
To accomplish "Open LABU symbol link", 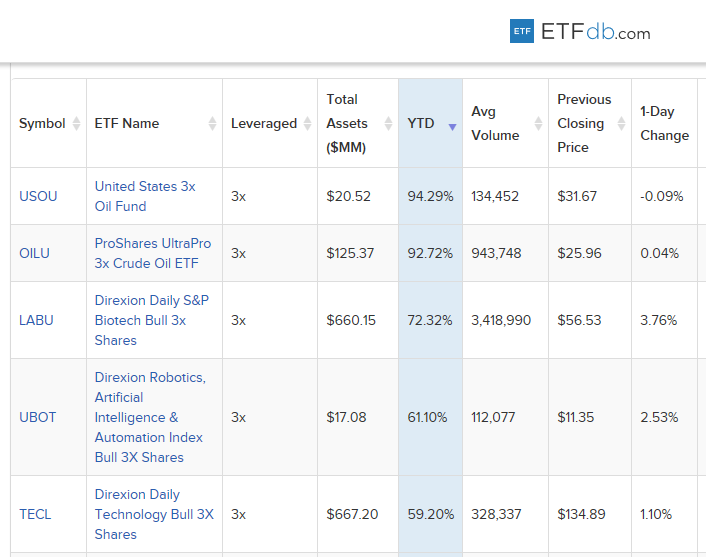I will click(x=36, y=320).
